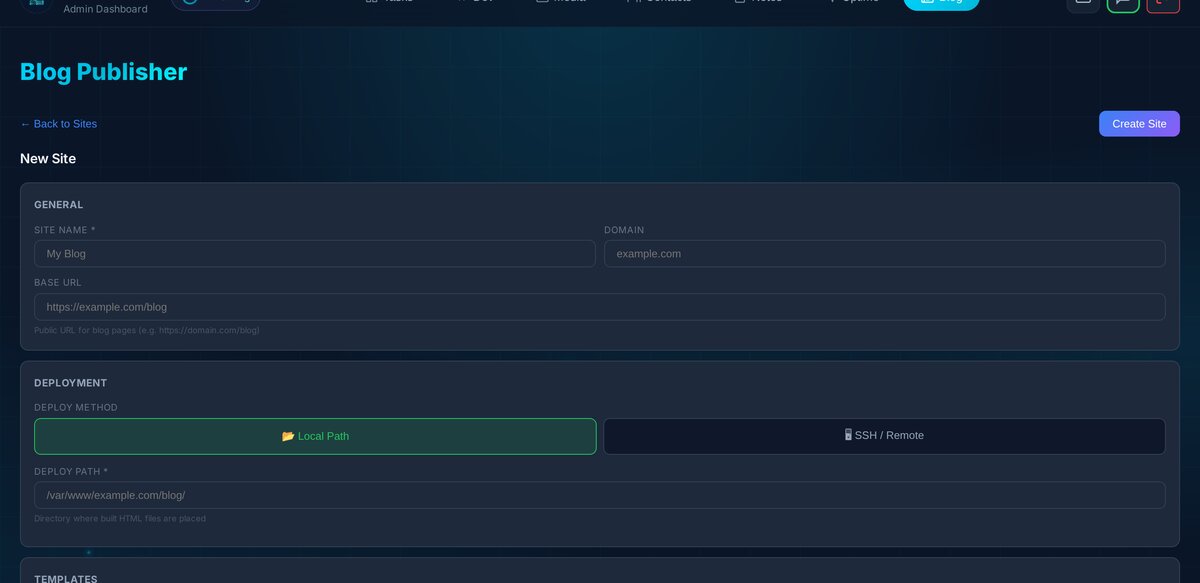This screenshot has width=1200, height=583.
Task: Open the green chat icon at top right
Action: (x=1122, y=3)
